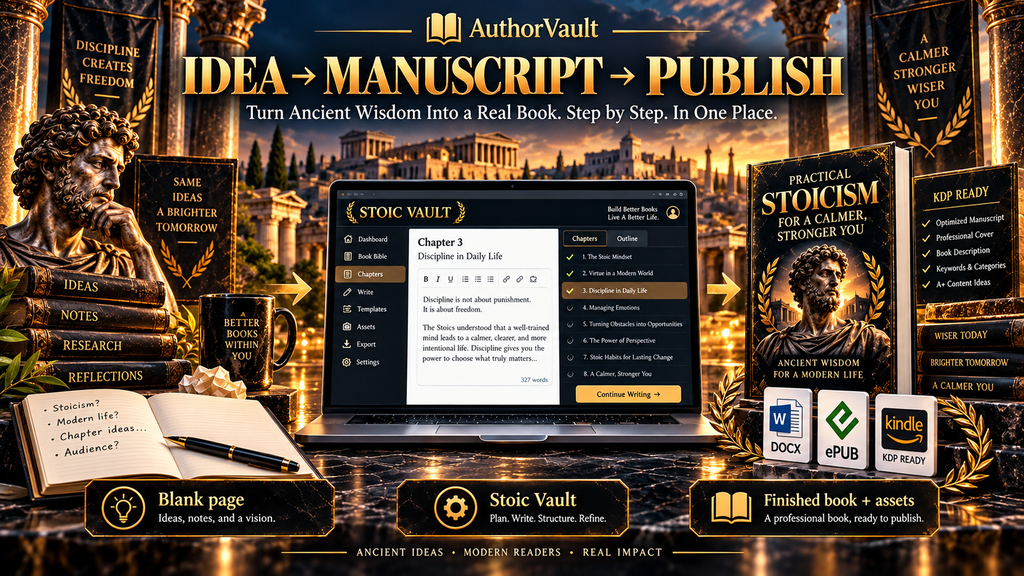
Task: Click the editor subtitle 'Discipline in Daily Life'
Action: click(460, 257)
